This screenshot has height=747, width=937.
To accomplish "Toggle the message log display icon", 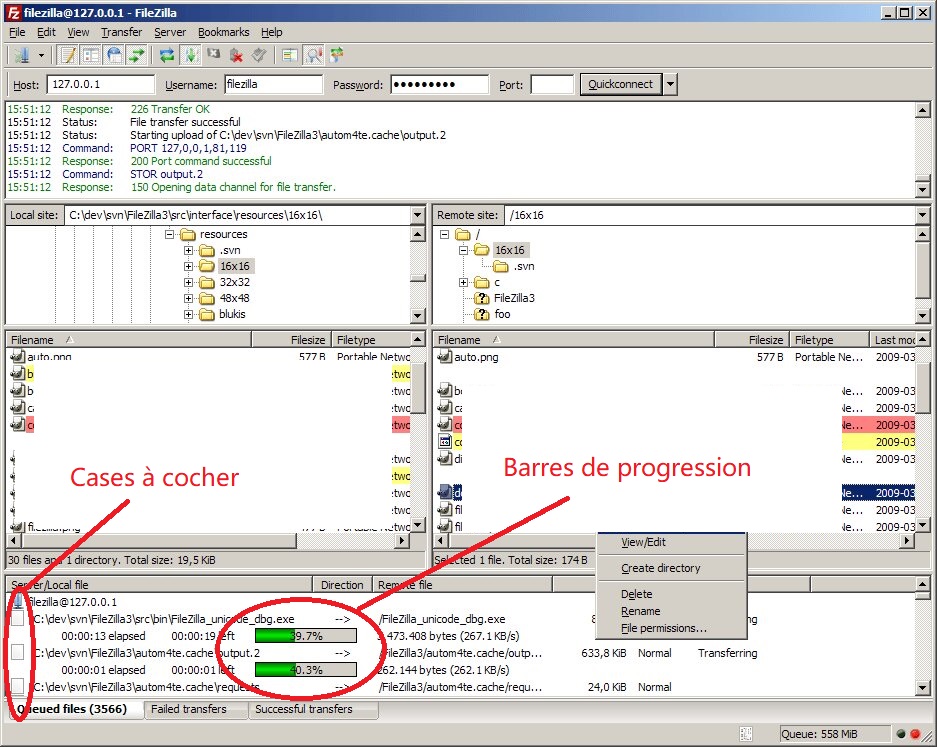I will [68, 56].
